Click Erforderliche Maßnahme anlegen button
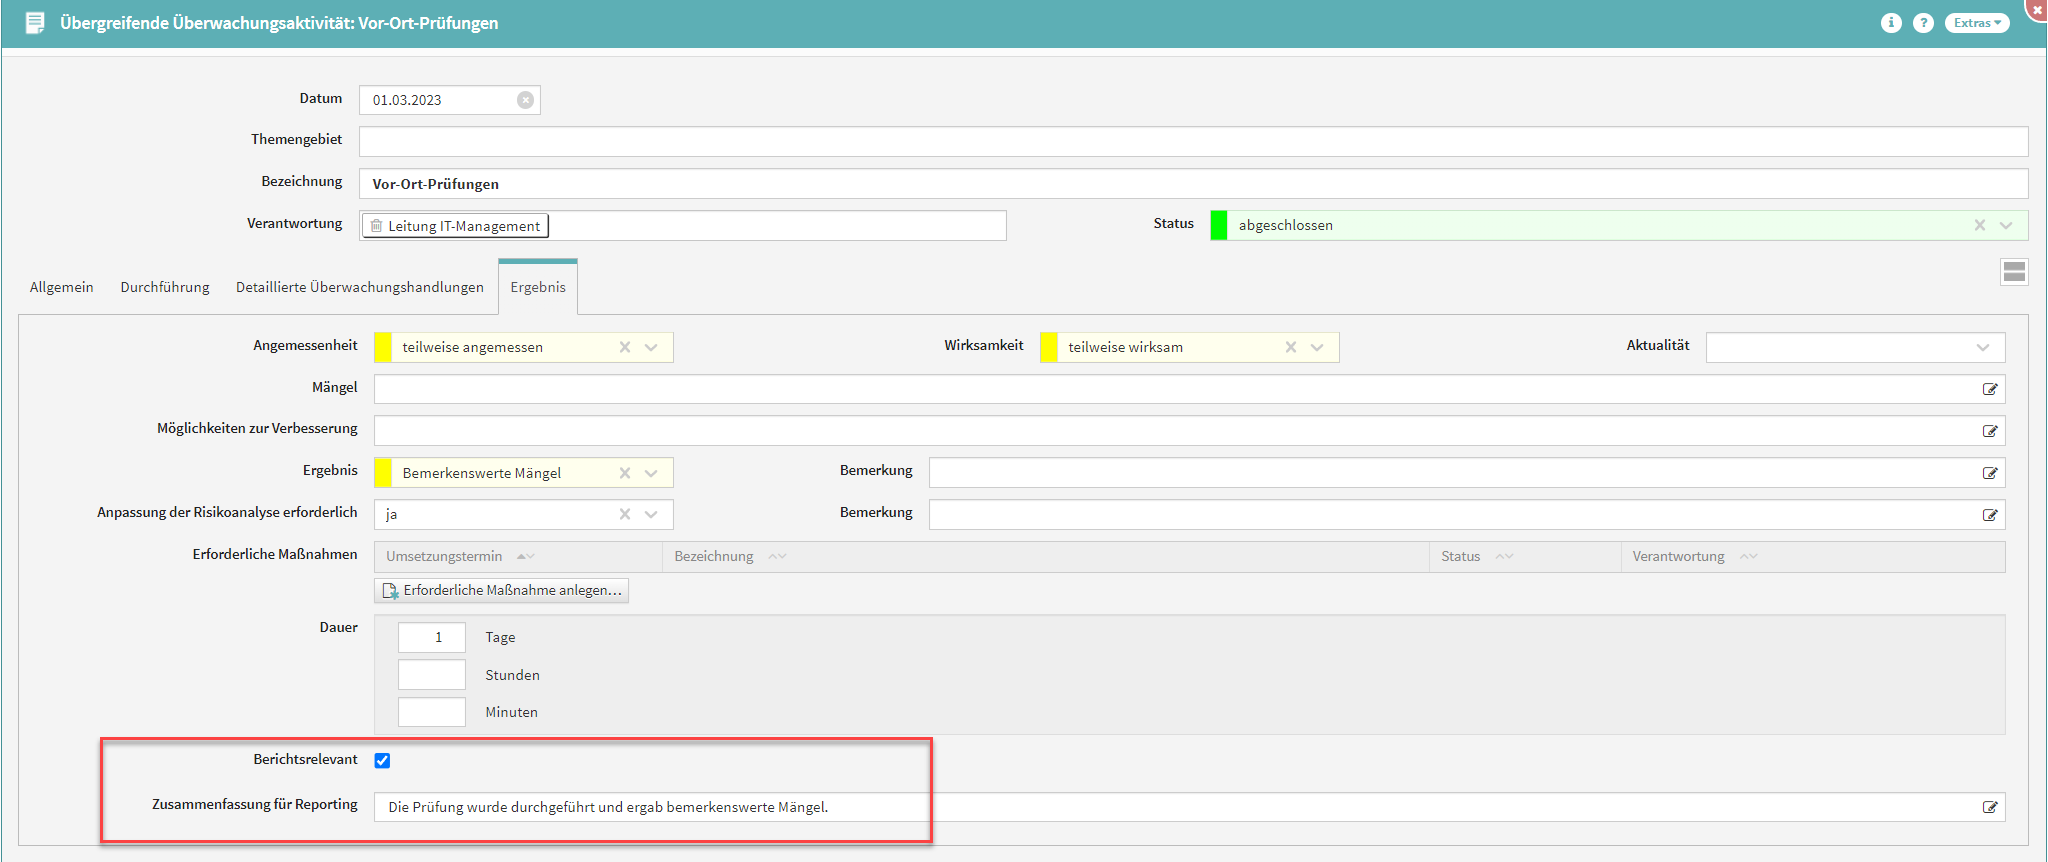 click(x=502, y=591)
